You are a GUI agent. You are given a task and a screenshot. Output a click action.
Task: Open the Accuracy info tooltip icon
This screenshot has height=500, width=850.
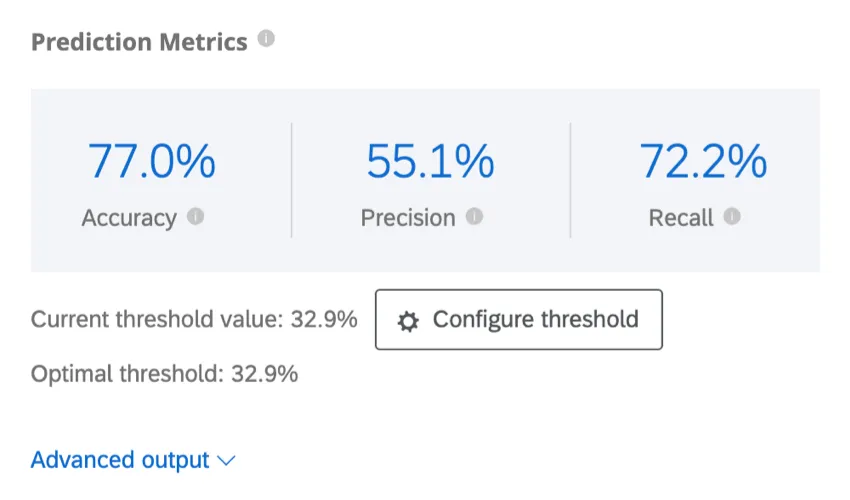coord(196,216)
